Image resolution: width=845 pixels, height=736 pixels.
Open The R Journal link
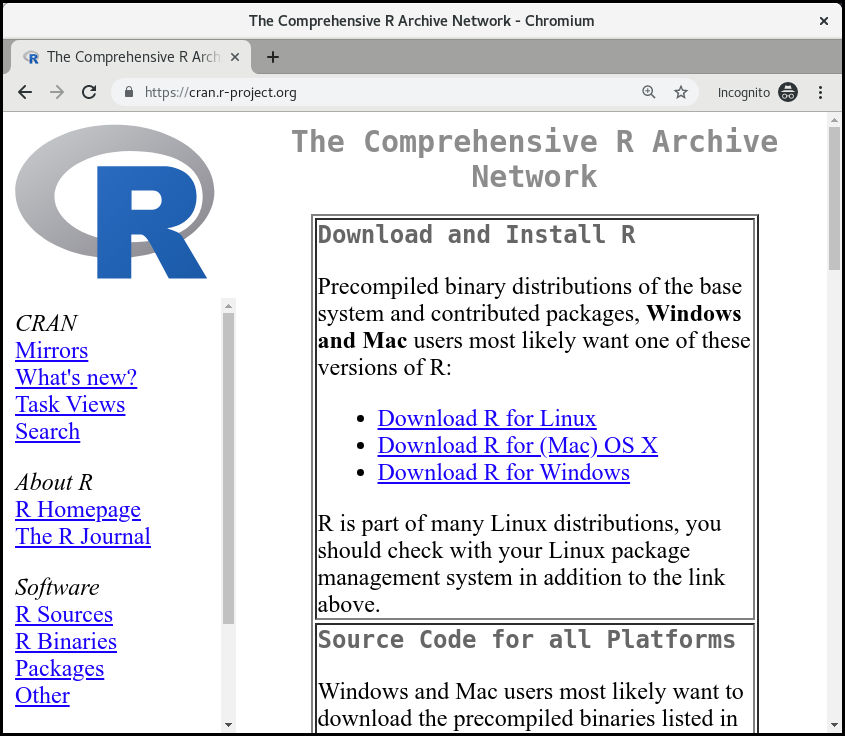(83, 536)
